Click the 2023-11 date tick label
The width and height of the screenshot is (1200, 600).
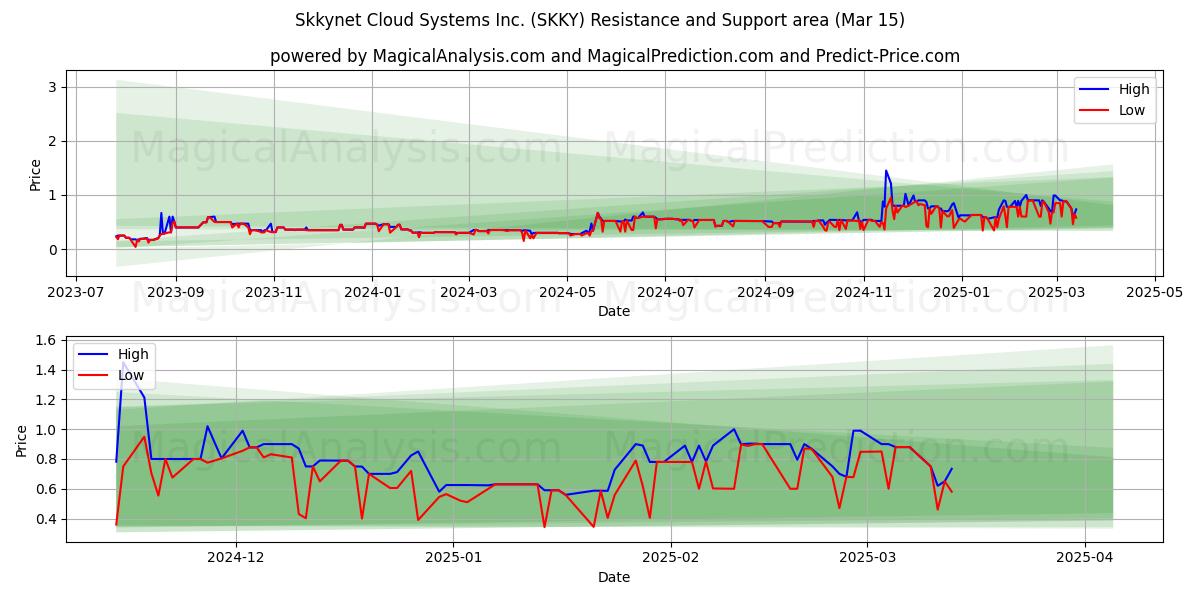[x=274, y=293]
